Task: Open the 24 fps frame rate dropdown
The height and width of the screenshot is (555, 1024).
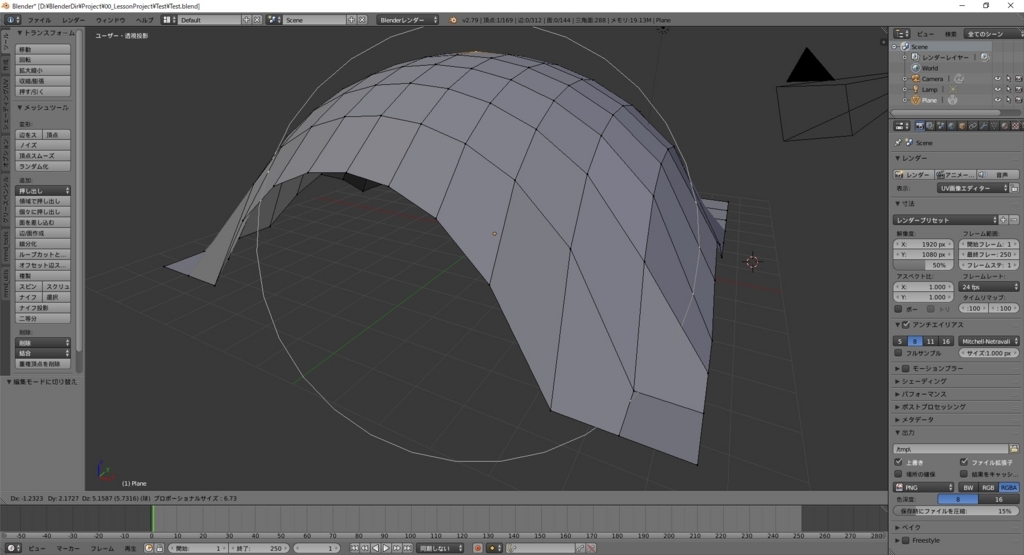Action: point(989,287)
